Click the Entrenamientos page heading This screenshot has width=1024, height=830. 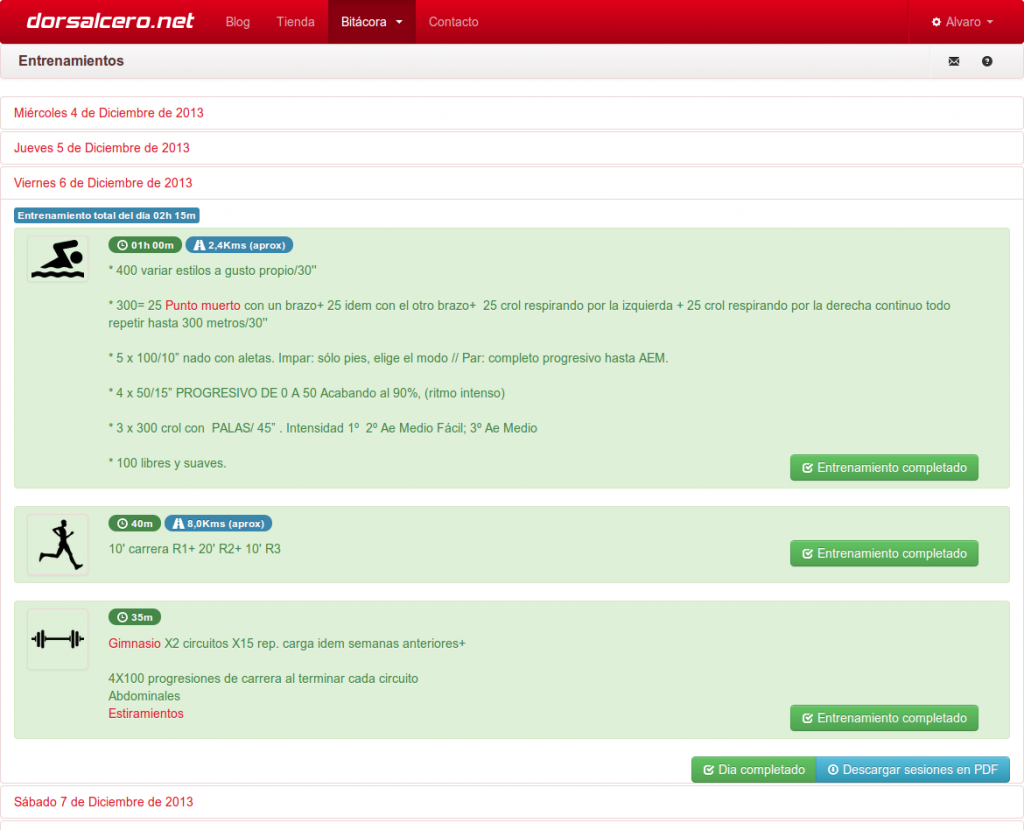click(x=71, y=61)
